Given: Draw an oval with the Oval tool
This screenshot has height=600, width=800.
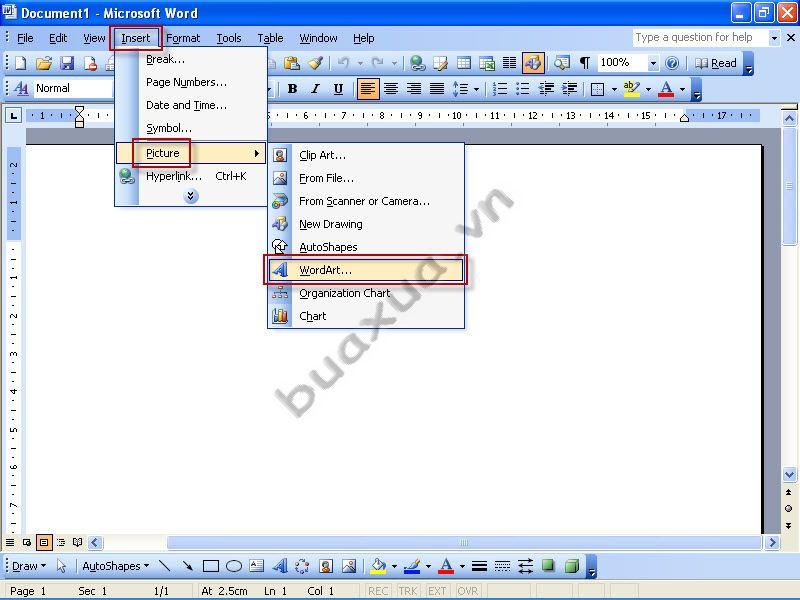Looking at the screenshot, I should [234, 566].
